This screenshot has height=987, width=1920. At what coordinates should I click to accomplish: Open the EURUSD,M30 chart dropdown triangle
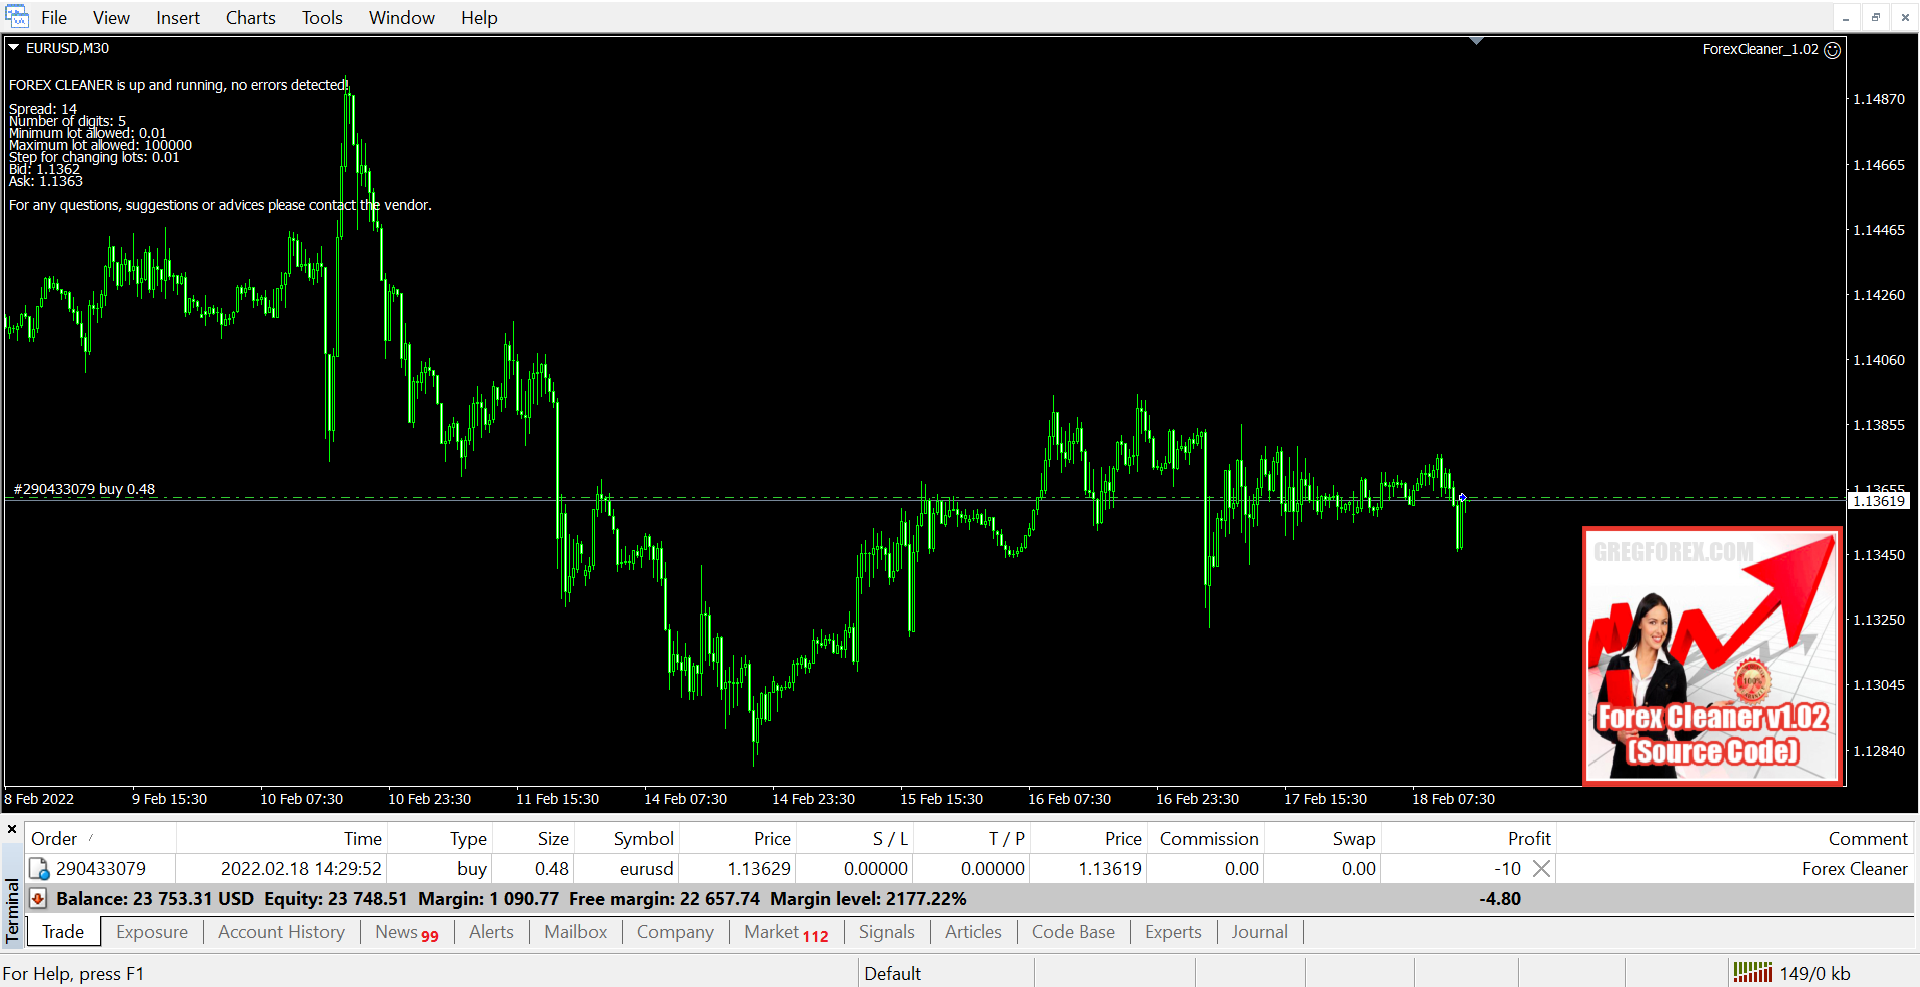click(x=14, y=48)
